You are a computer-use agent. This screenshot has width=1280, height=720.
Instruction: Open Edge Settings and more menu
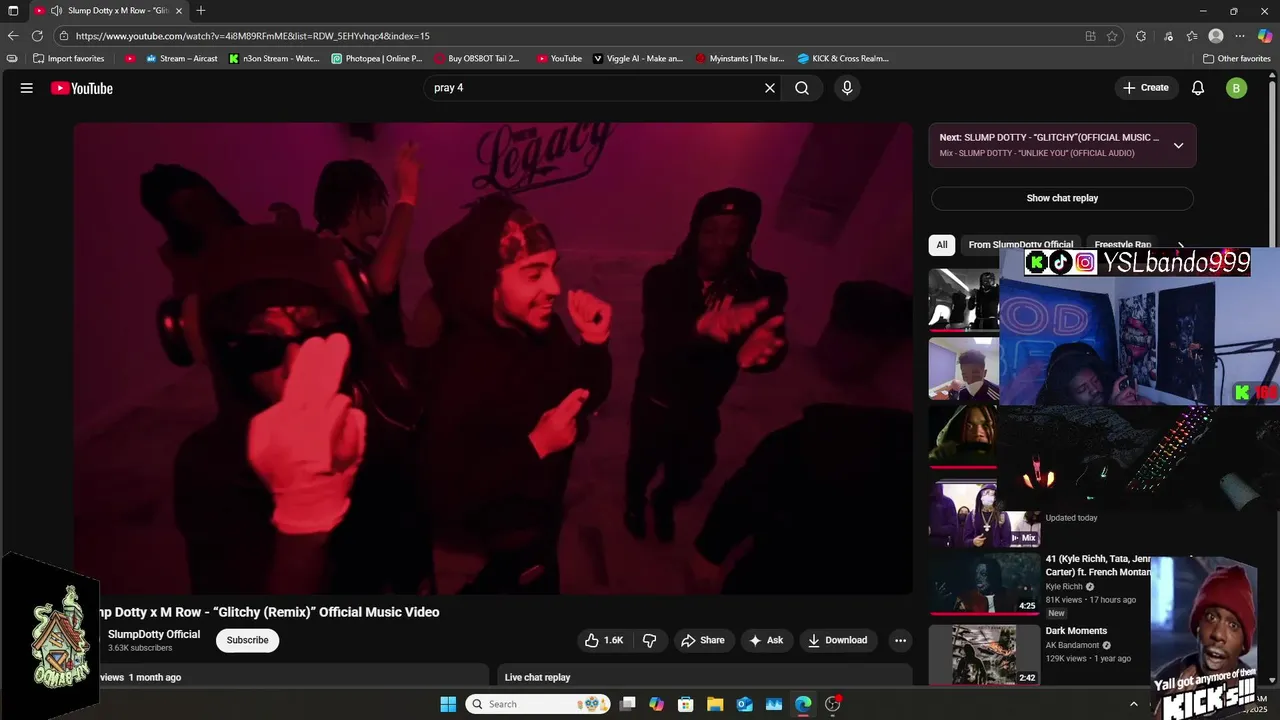1240,36
